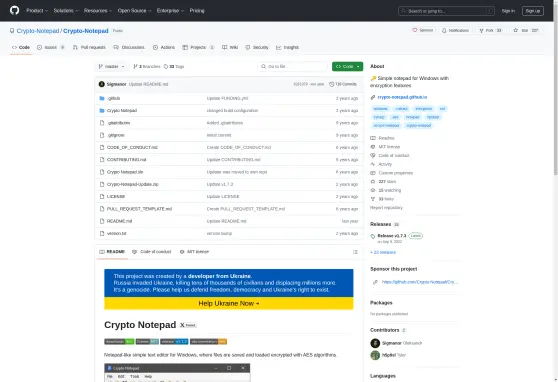Click the watching eye icon in About

373,190
